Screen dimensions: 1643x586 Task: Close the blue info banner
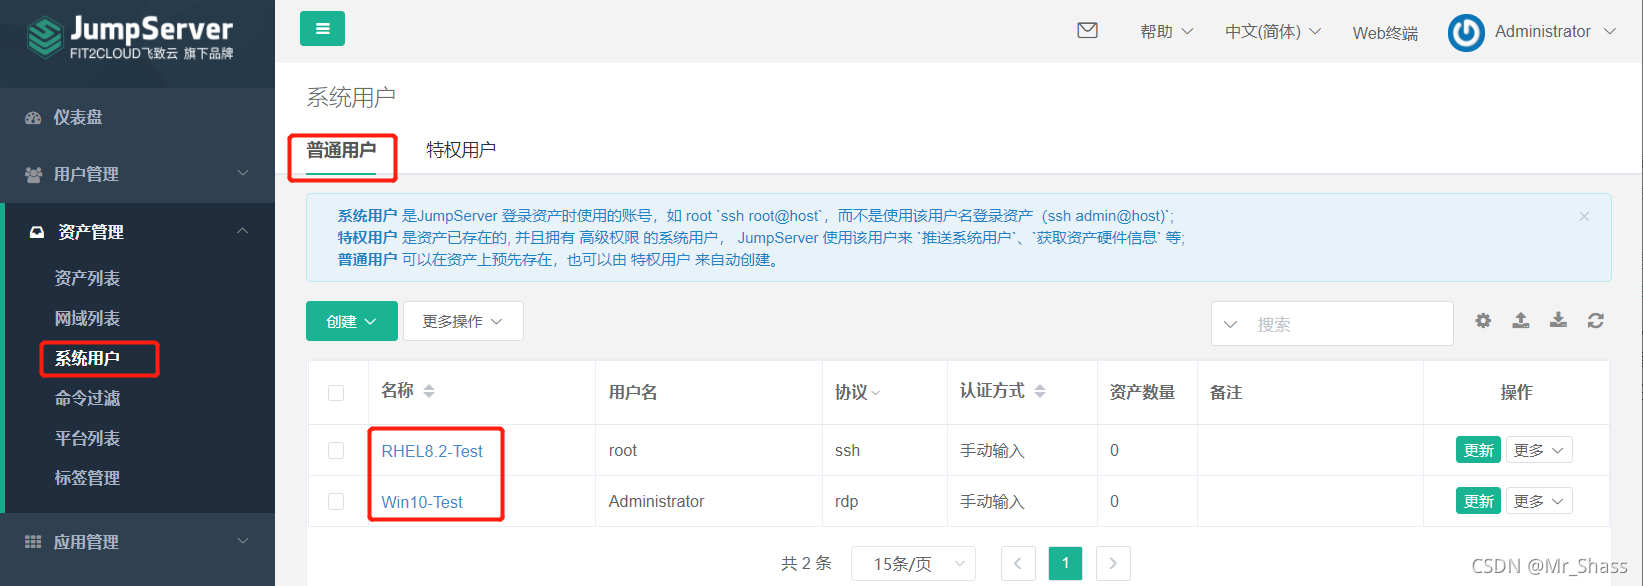coord(1584,216)
